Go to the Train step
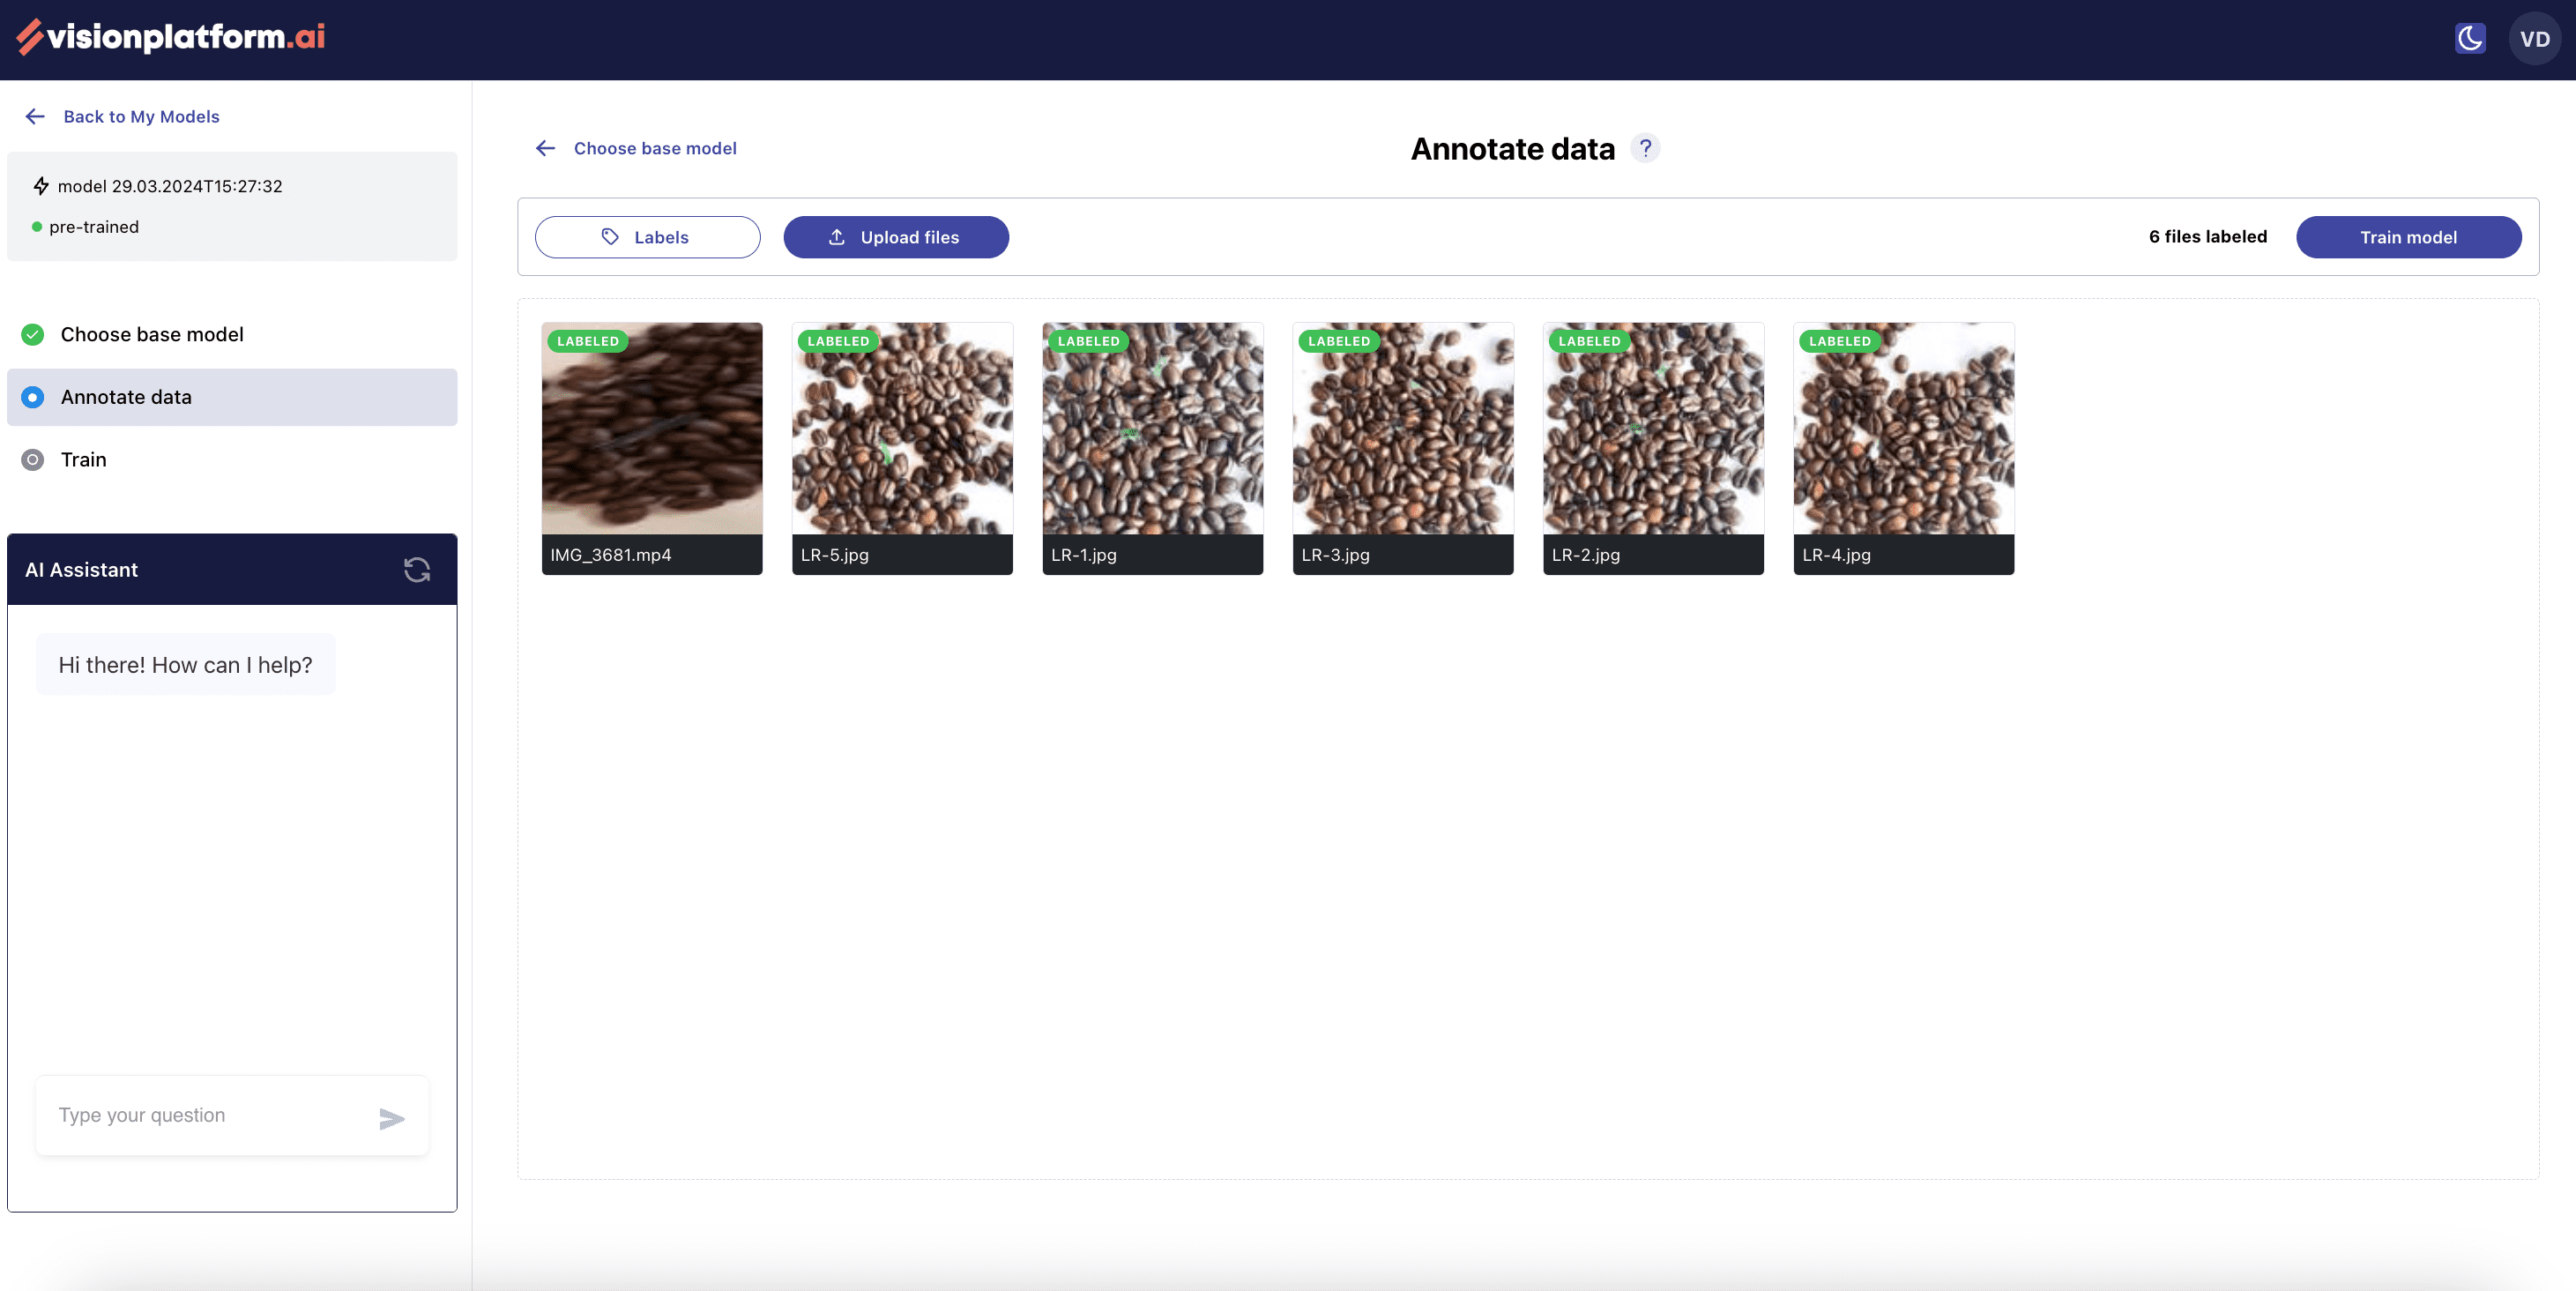Image resolution: width=2576 pixels, height=1291 pixels. point(83,460)
